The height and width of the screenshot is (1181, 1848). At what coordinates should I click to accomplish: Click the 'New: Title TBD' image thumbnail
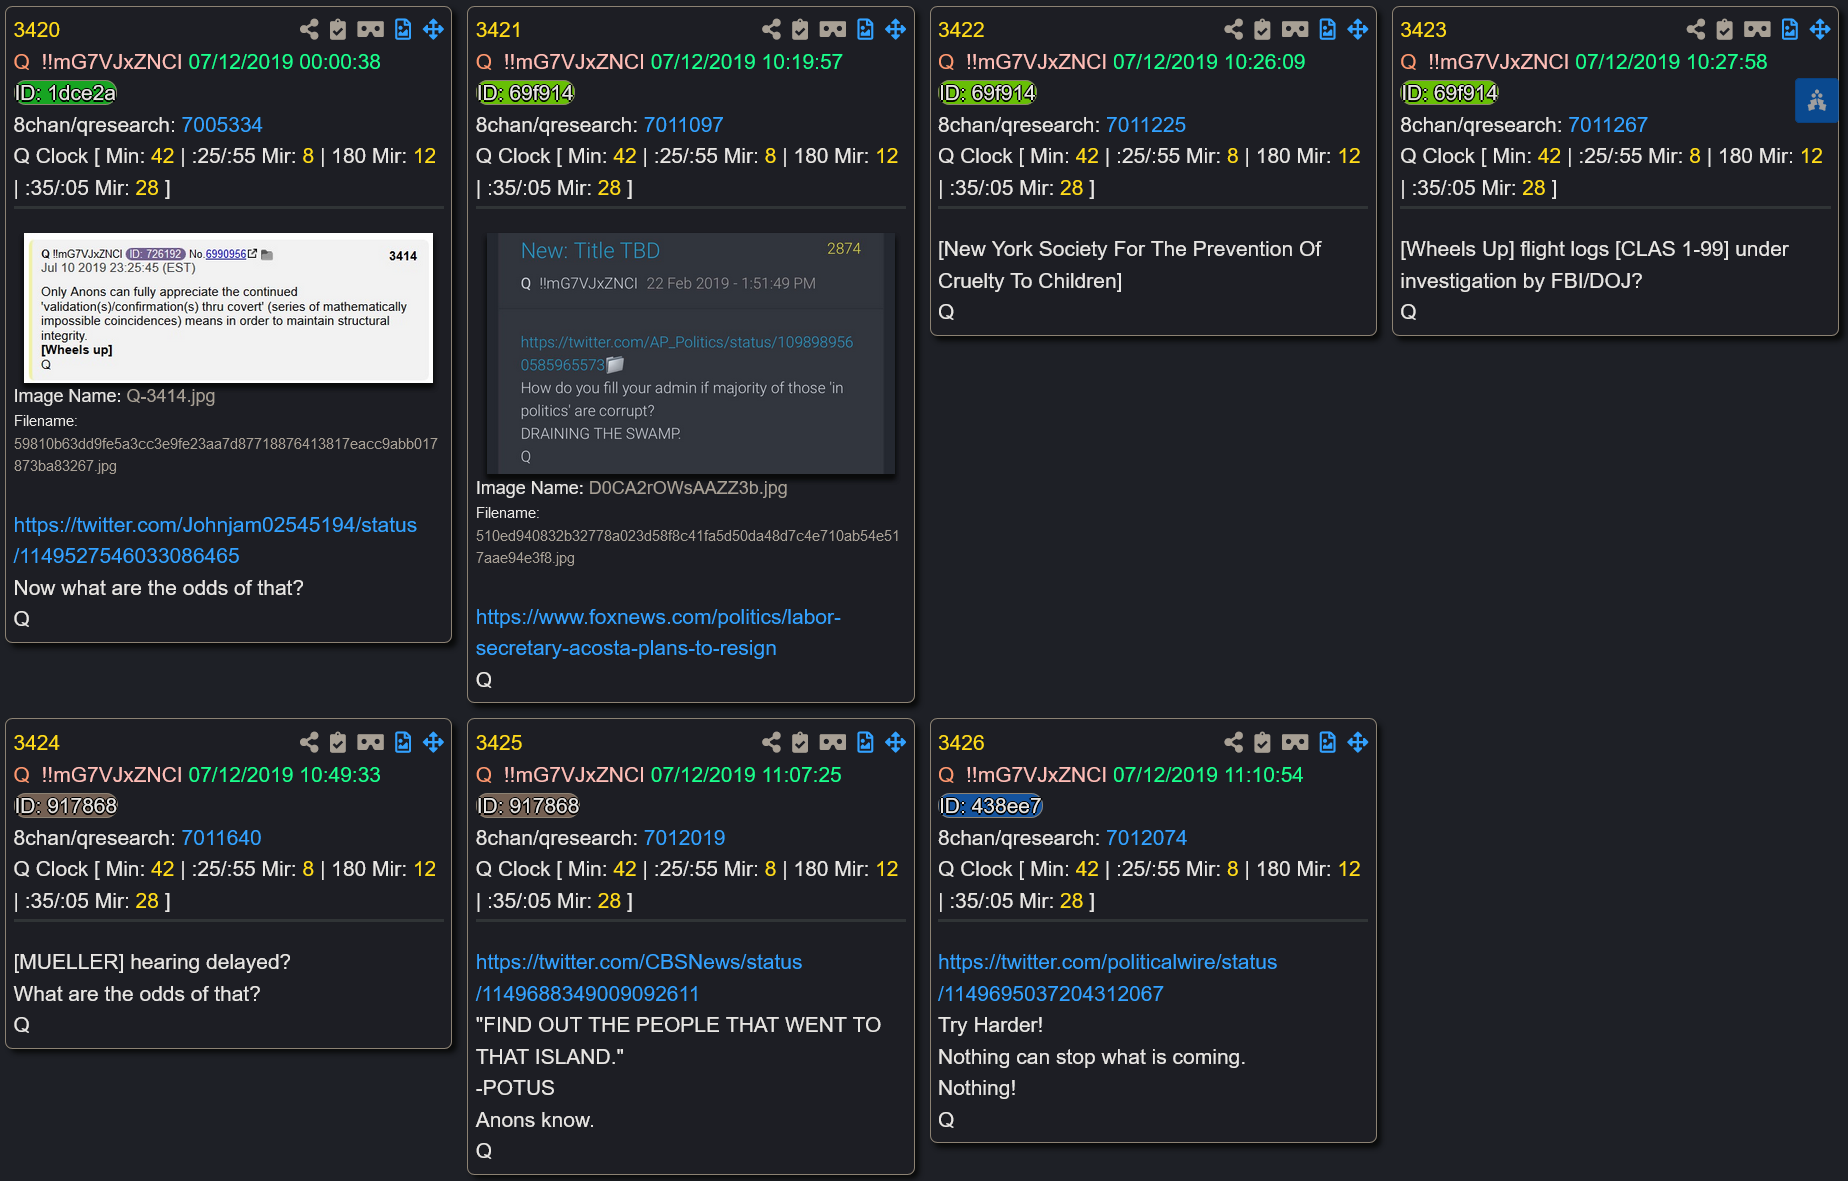pos(690,353)
